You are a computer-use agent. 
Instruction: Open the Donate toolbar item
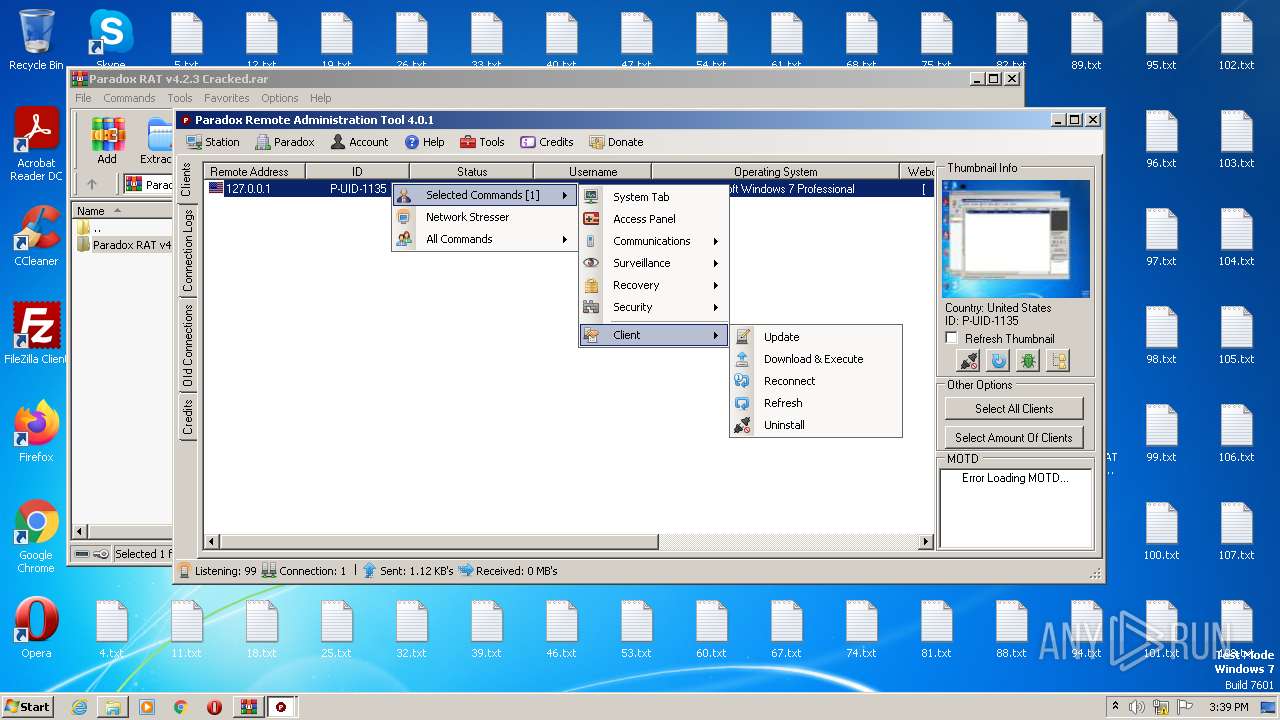(615, 142)
